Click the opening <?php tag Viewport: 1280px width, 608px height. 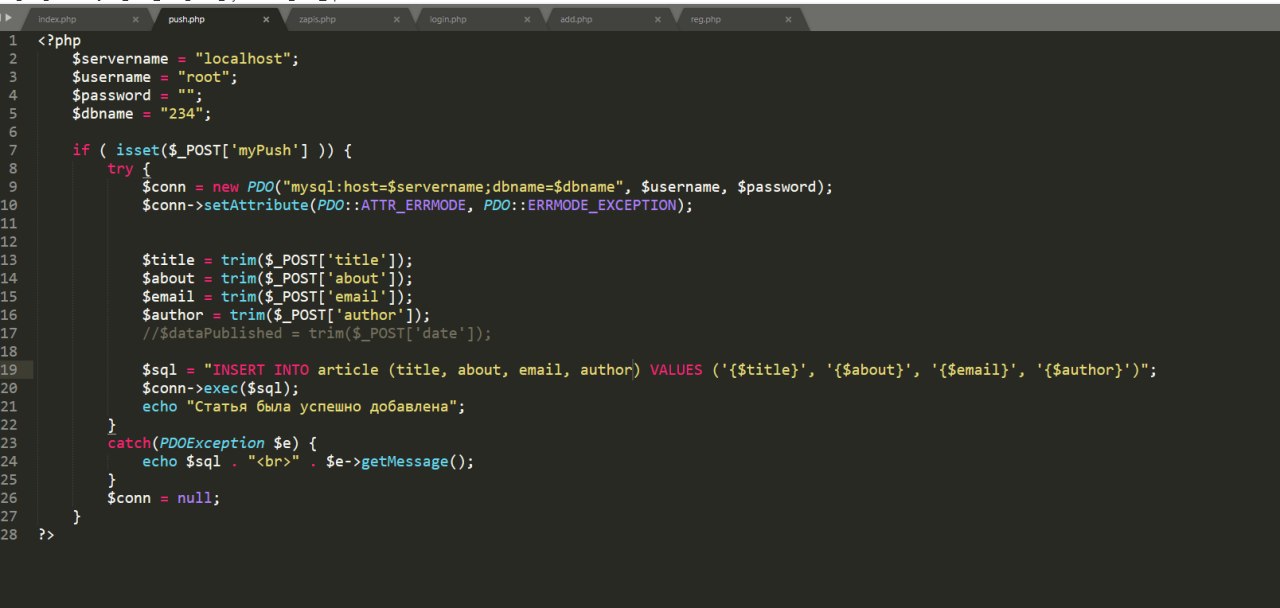(x=59, y=41)
